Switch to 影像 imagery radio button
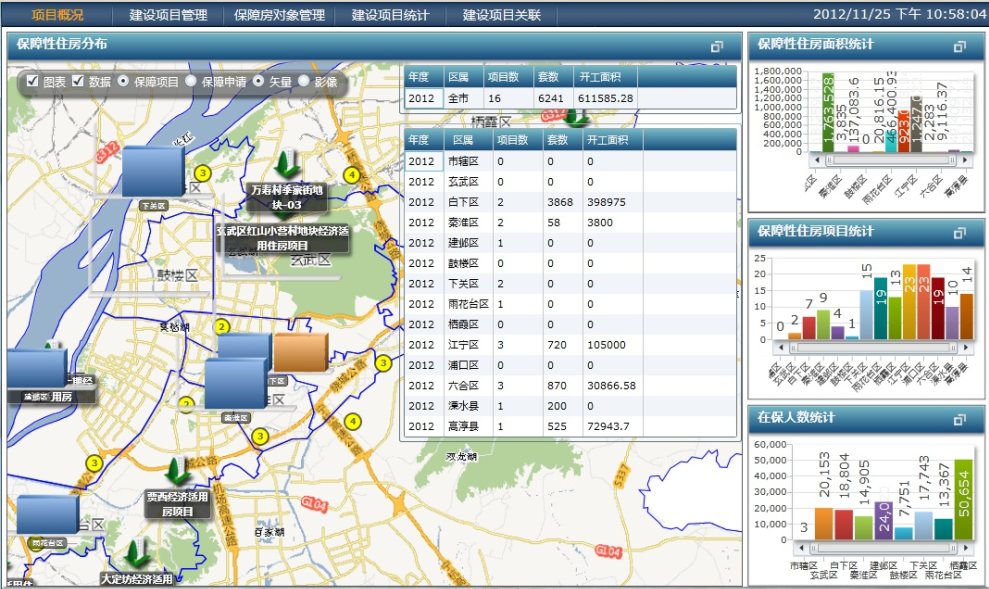The width and height of the screenshot is (989, 589). click(x=303, y=81)
